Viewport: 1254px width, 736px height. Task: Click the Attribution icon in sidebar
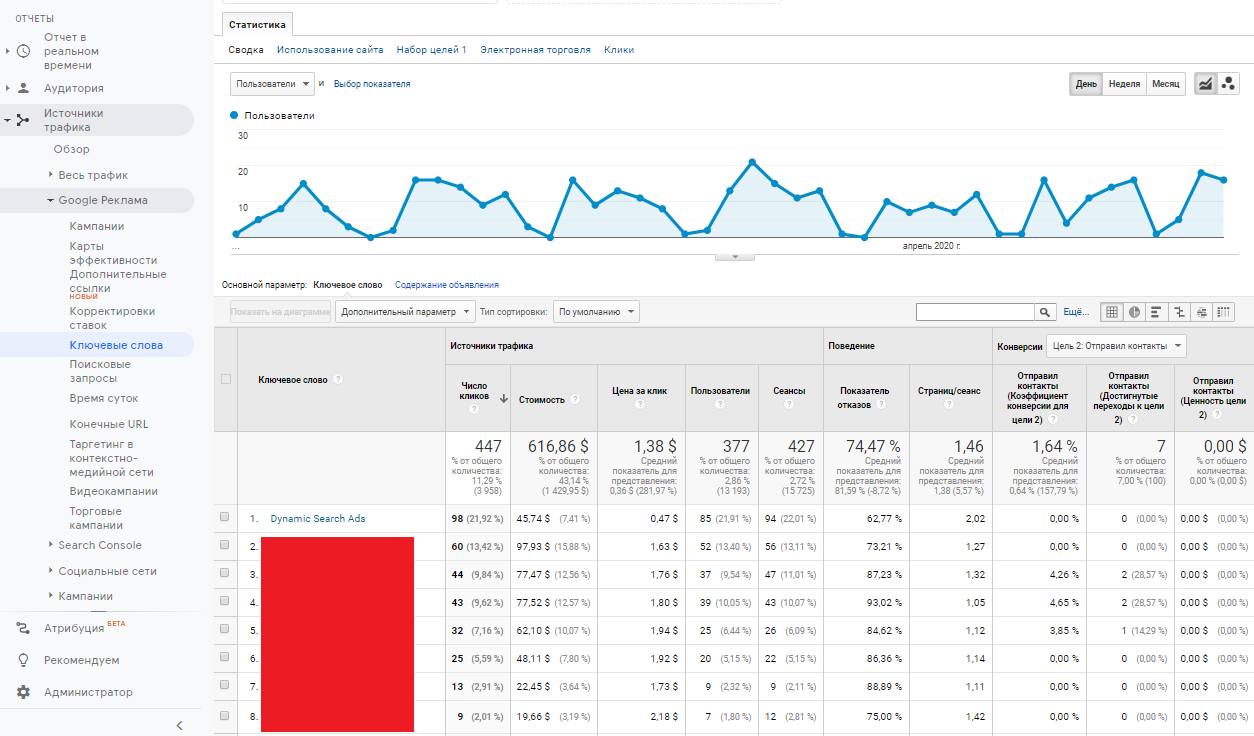pos(24,628)
